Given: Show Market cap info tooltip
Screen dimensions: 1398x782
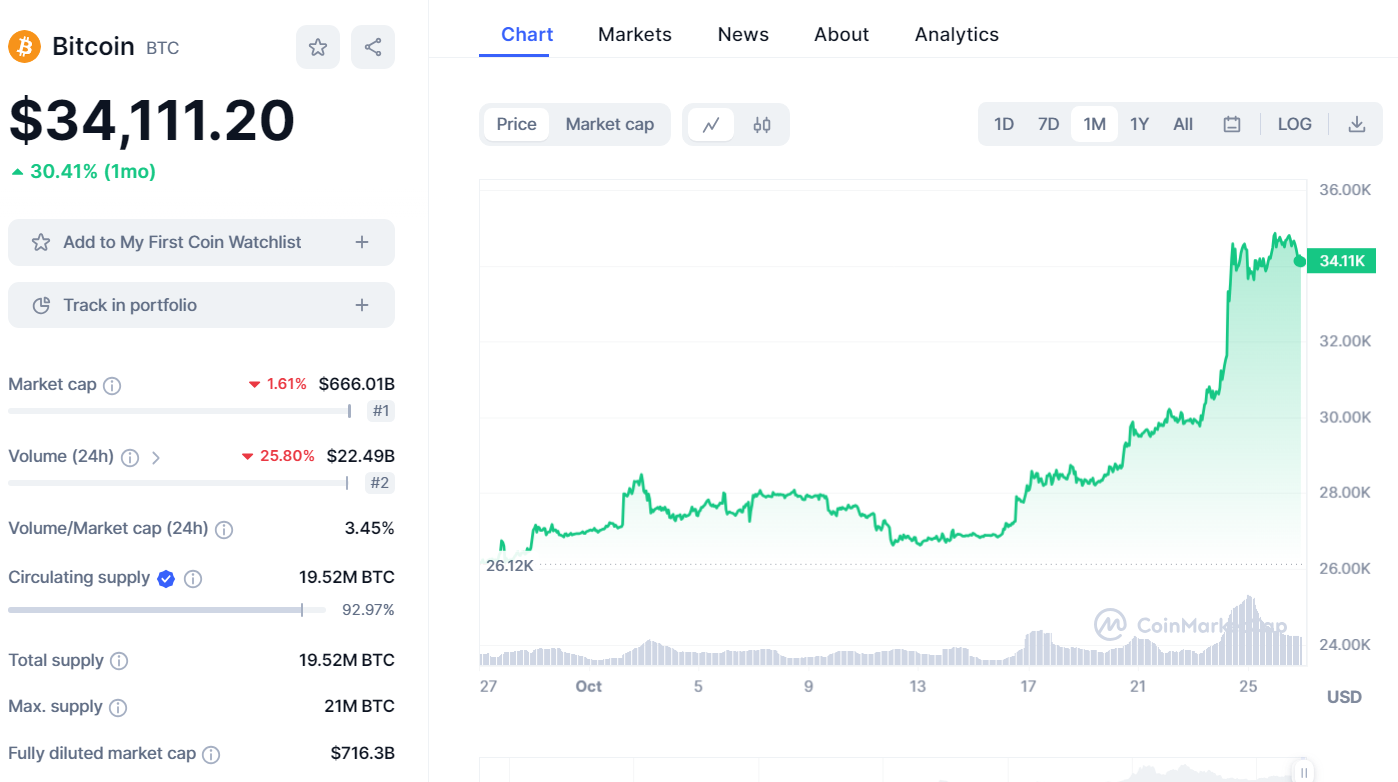Looking at the screenshot, I should [112, 385].
